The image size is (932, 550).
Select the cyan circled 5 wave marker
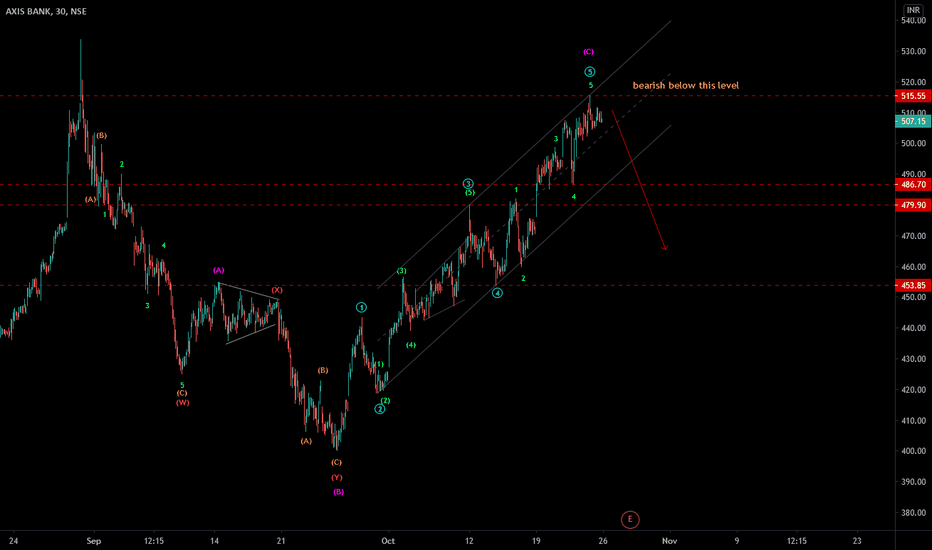590,72
